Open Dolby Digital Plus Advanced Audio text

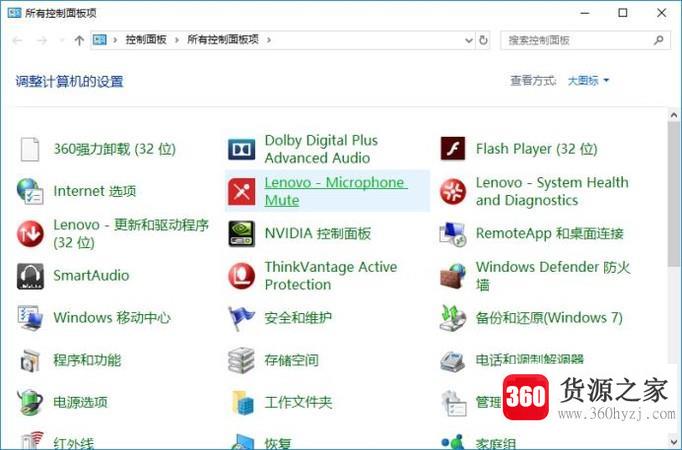321,149
